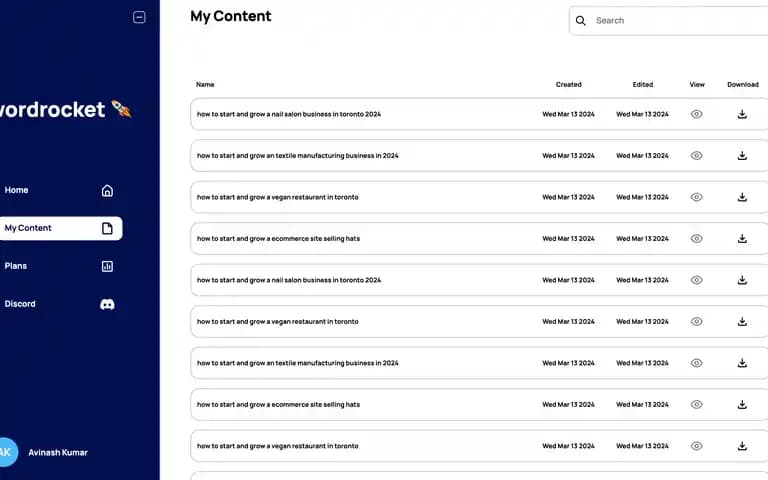This screenshot has height=480, width=768.
Task: Open the Discord link in sidebar
Action: pos(59,304)
